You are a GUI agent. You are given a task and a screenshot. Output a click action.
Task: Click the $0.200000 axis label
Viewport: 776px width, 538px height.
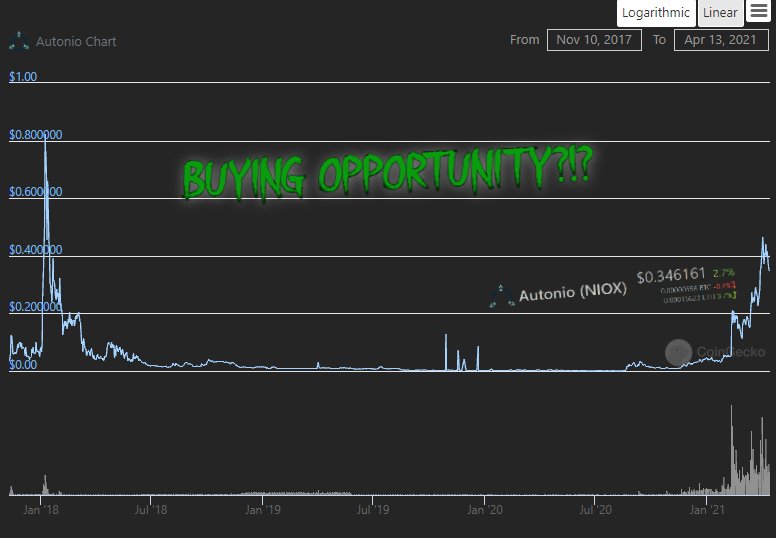[36, 307]
